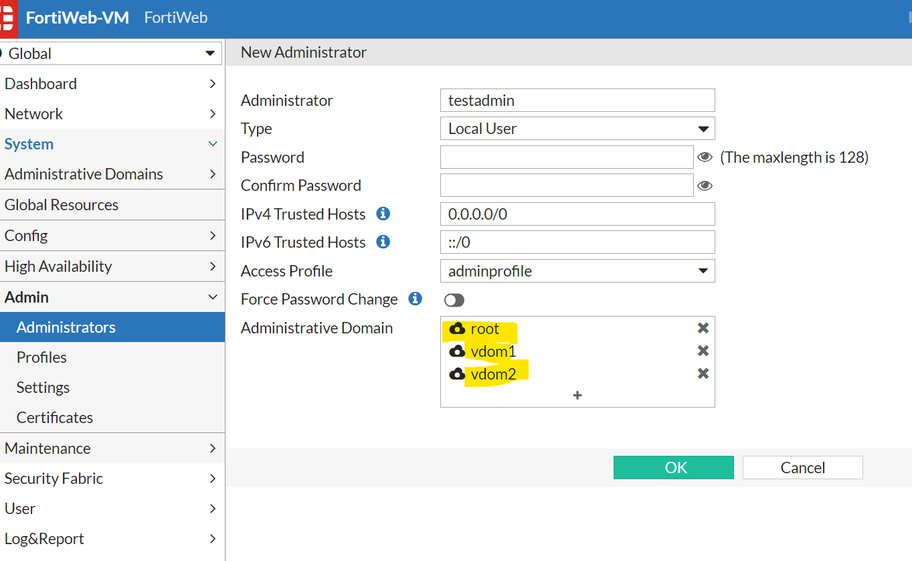The image size is (912, 561).
Task: Open the Global domain selector dropdown
Action: (x=111, y=53)
